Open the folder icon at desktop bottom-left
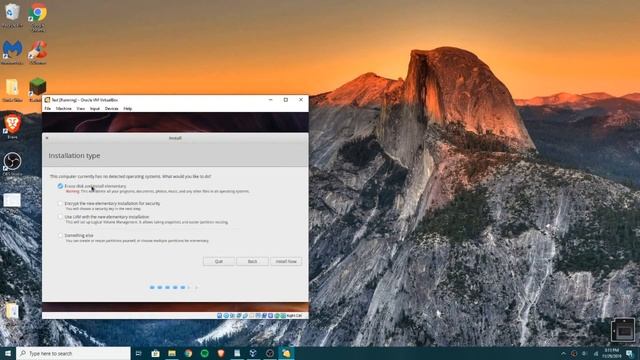 [x=12, y=311]
